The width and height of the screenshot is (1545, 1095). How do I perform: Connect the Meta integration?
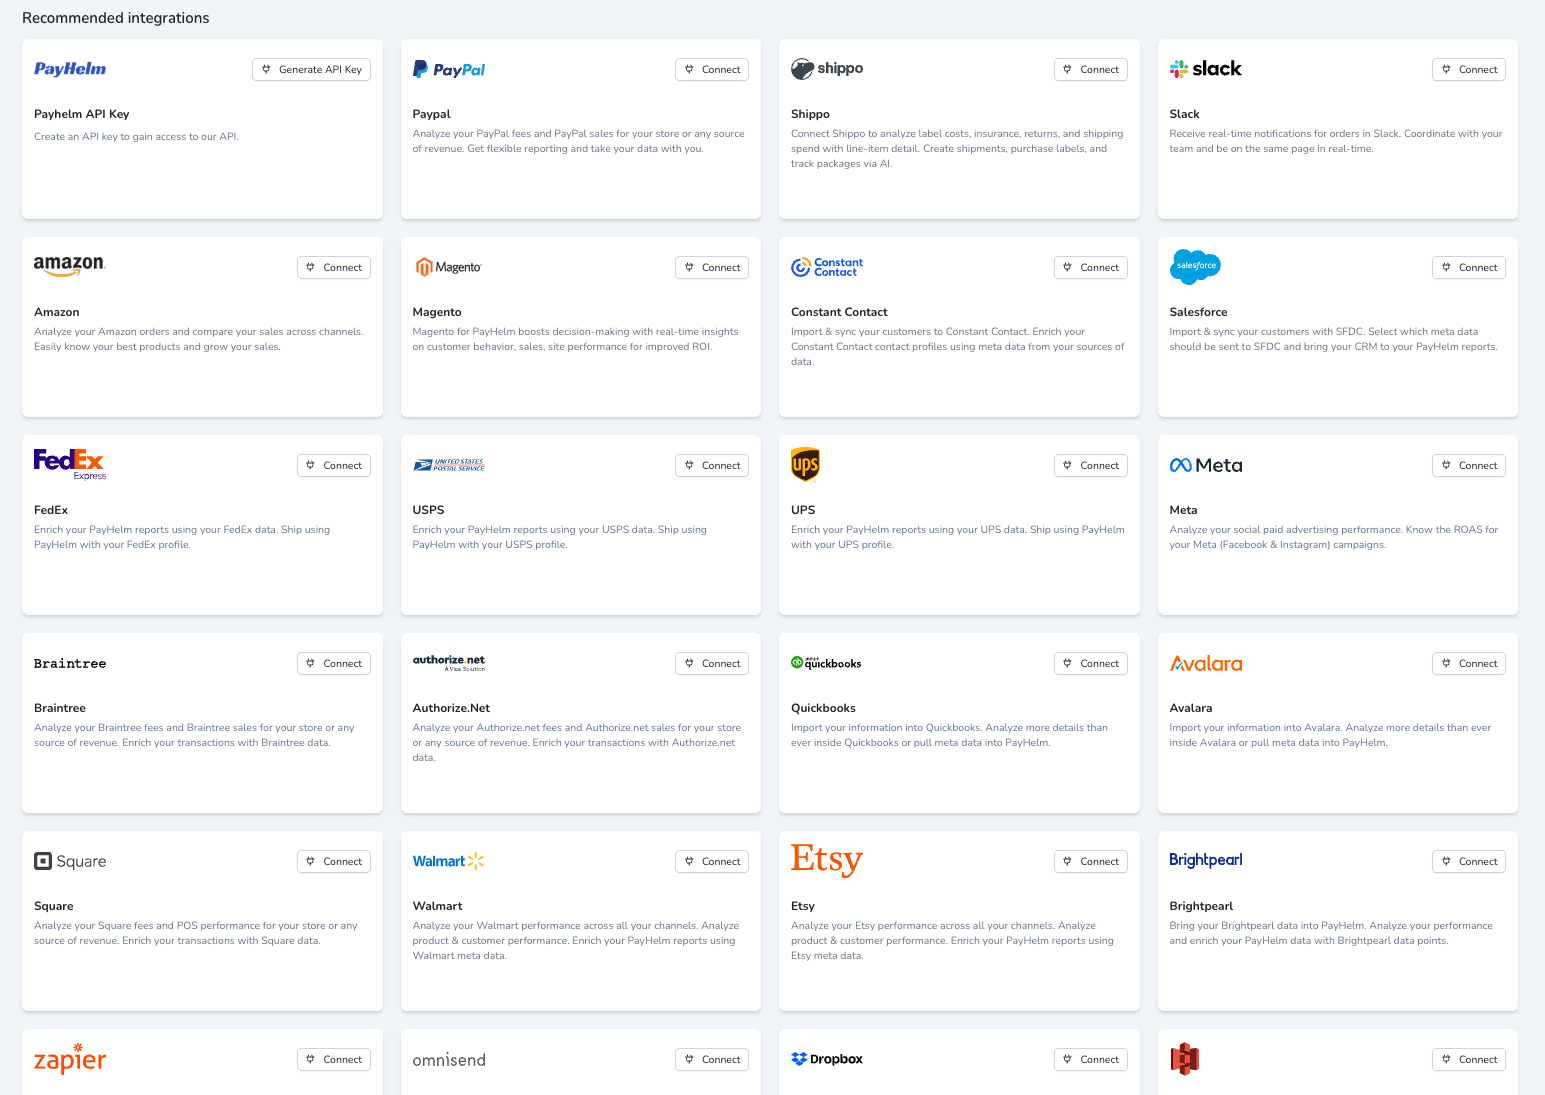pos(1469,465)
